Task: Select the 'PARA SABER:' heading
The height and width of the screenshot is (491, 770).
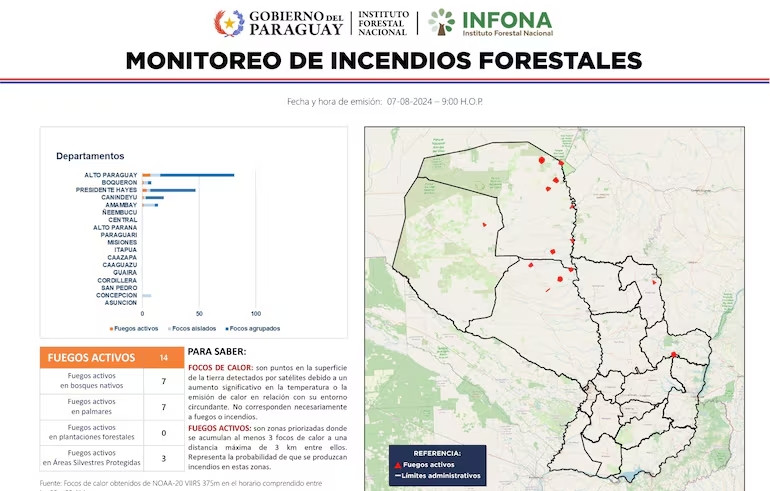Action: pyautogui.click(x=217, y=352)
